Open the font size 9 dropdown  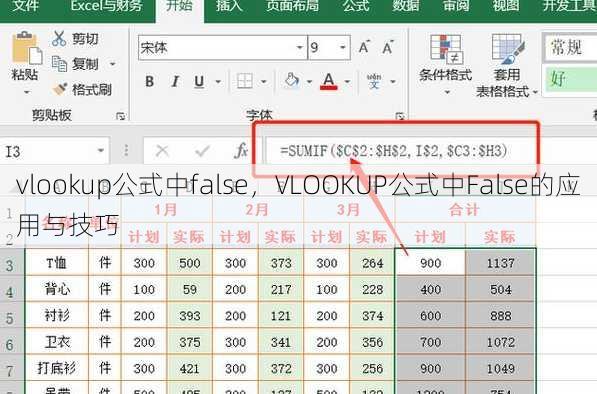342,48
